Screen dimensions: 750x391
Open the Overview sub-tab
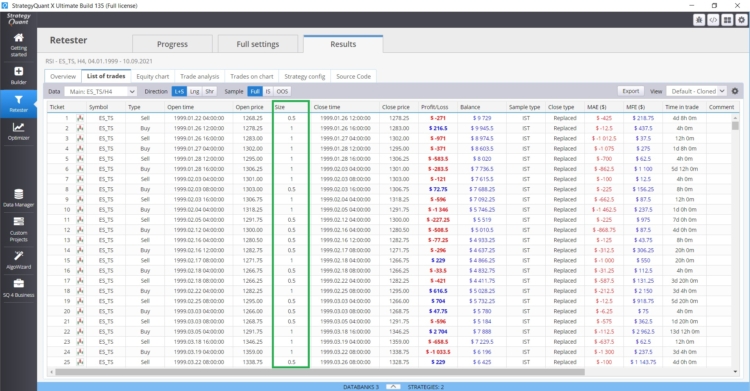pyautogui.click(x=63, y=77)
